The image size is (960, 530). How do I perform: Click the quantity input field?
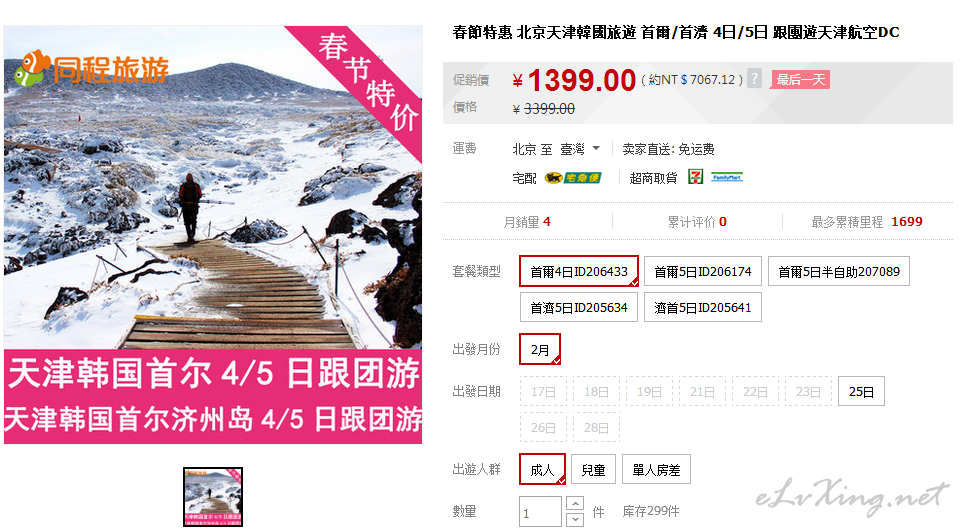540,512
